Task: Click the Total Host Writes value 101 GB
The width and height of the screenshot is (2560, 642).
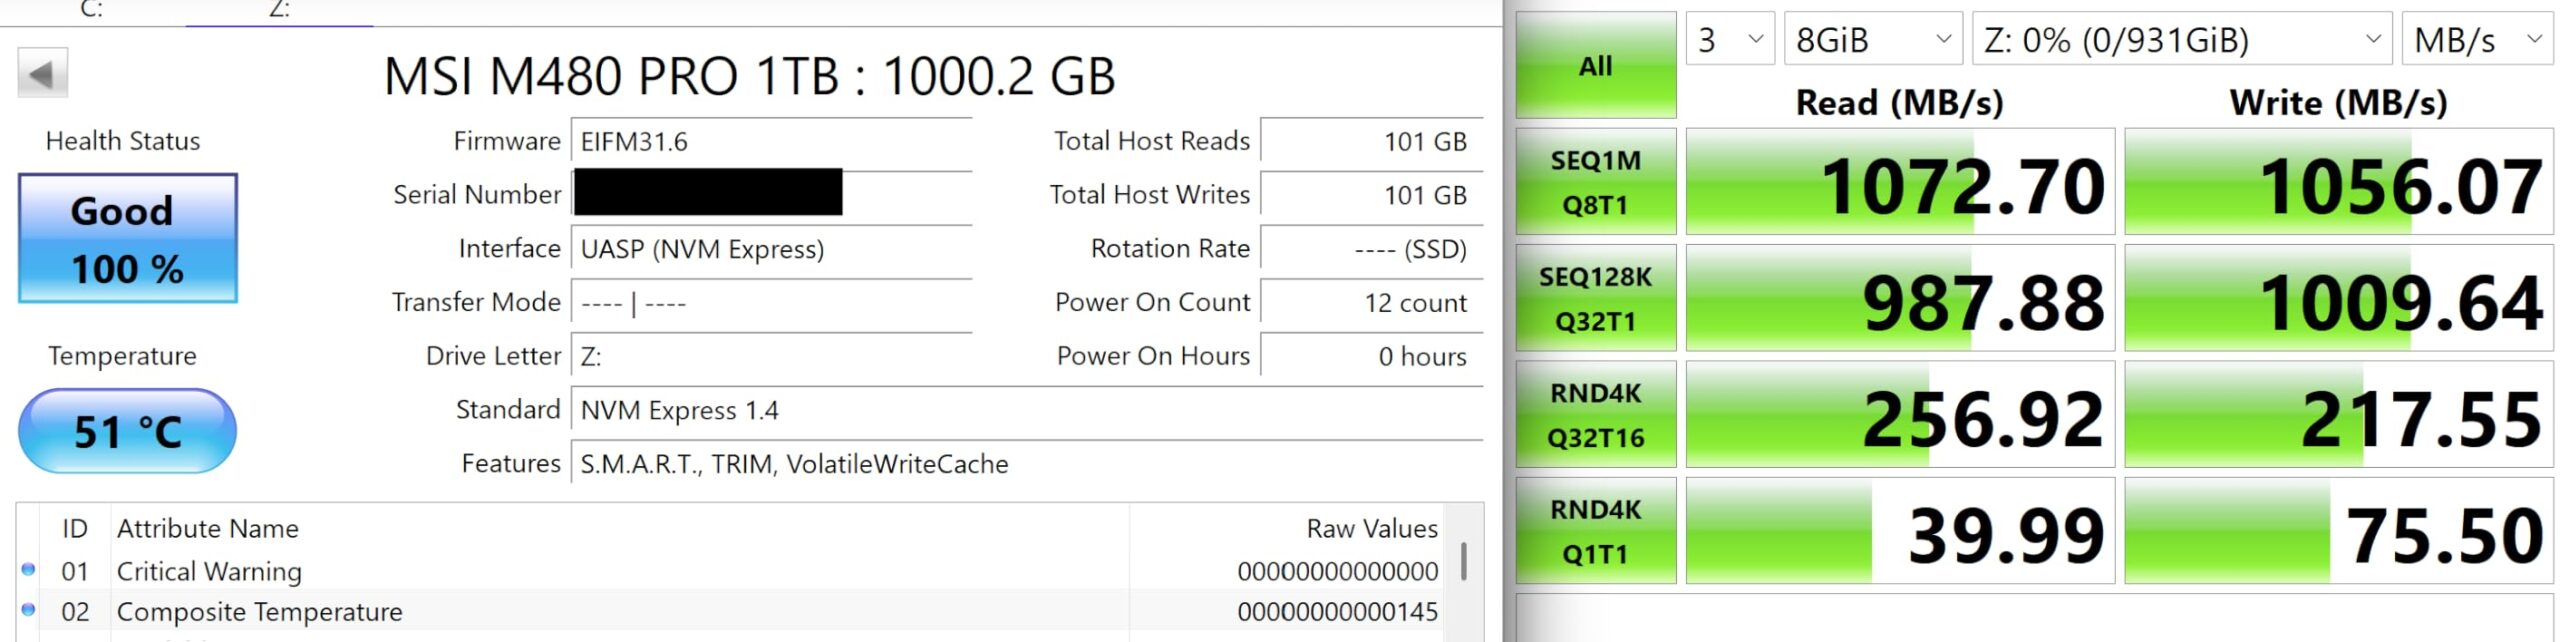Action: click(1371, 194)
